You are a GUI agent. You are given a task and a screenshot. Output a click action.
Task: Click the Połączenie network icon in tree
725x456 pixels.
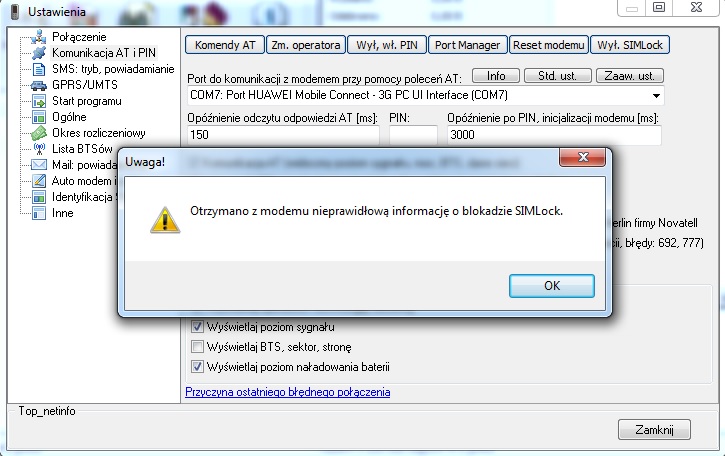click(x=39, y=37)
